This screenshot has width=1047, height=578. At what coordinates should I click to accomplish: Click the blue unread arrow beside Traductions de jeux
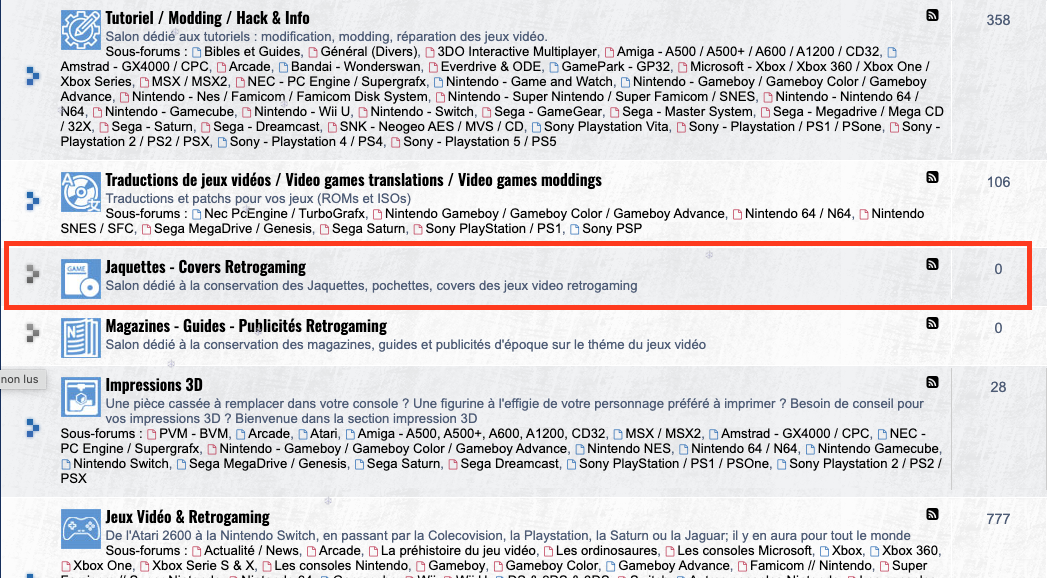tap(33, 200)
